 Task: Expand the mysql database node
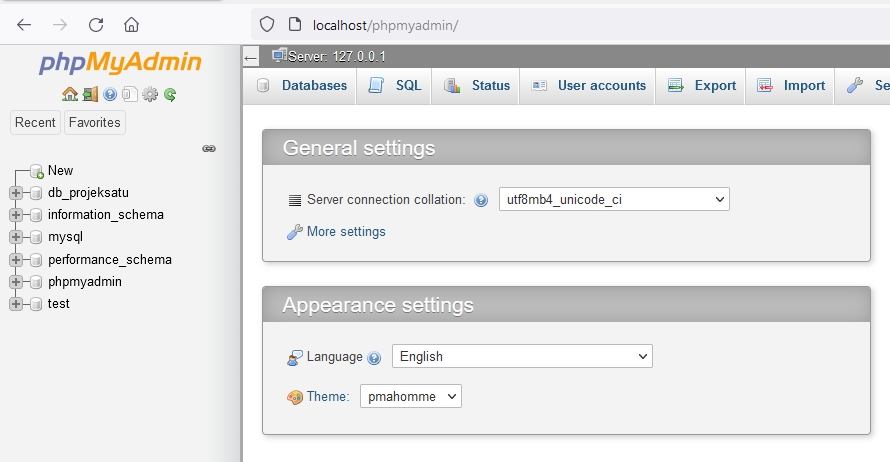tap(16, 237)
